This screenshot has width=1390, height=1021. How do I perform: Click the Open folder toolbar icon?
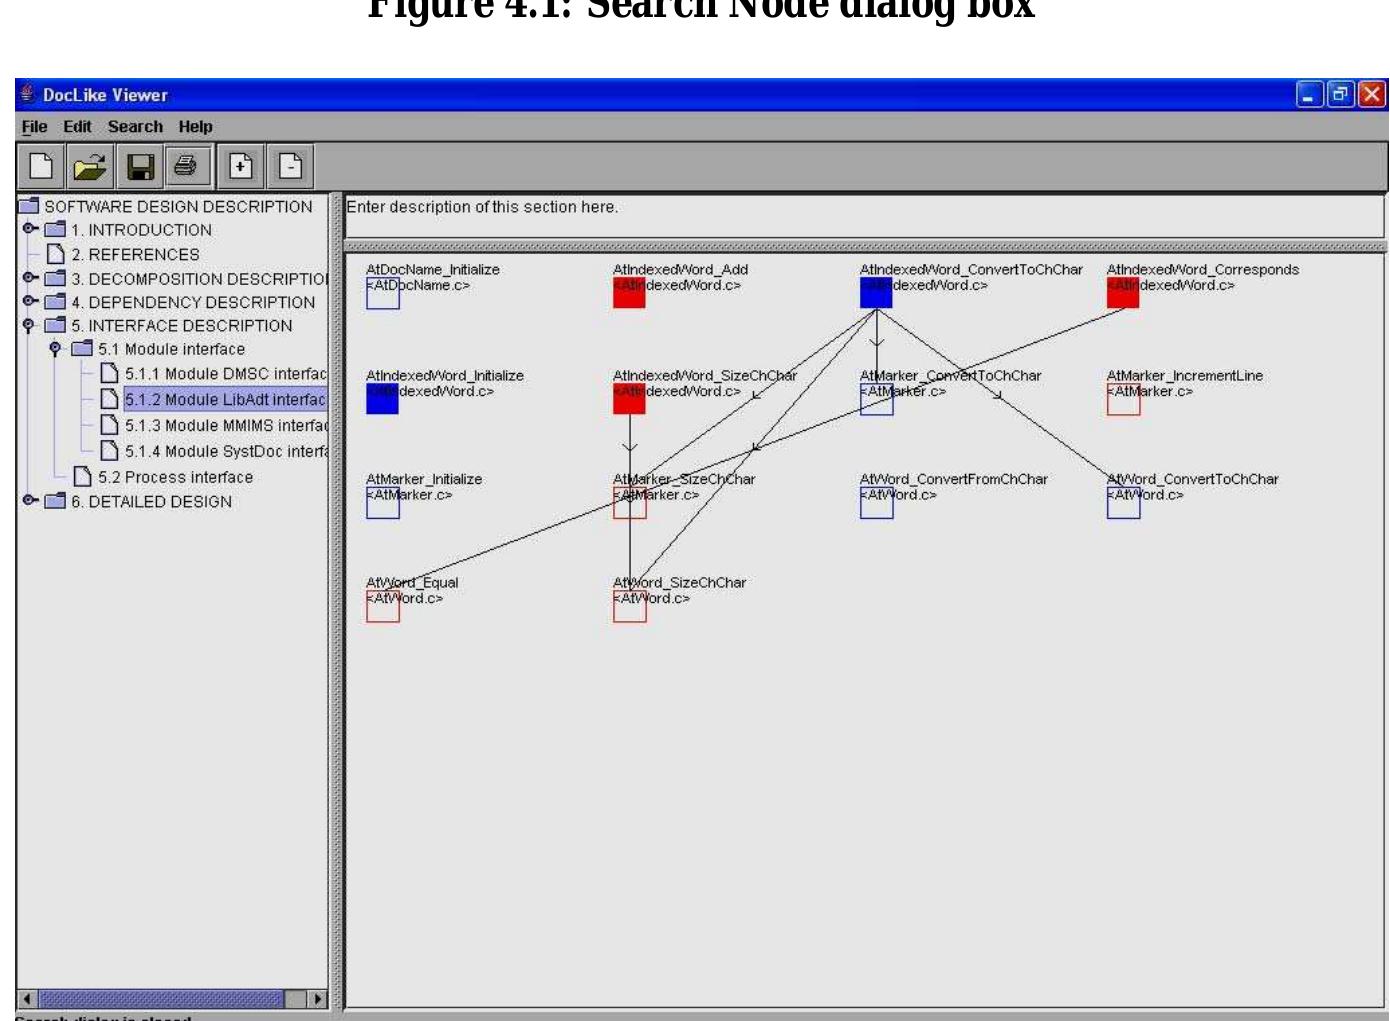click(x=90, y=166)
